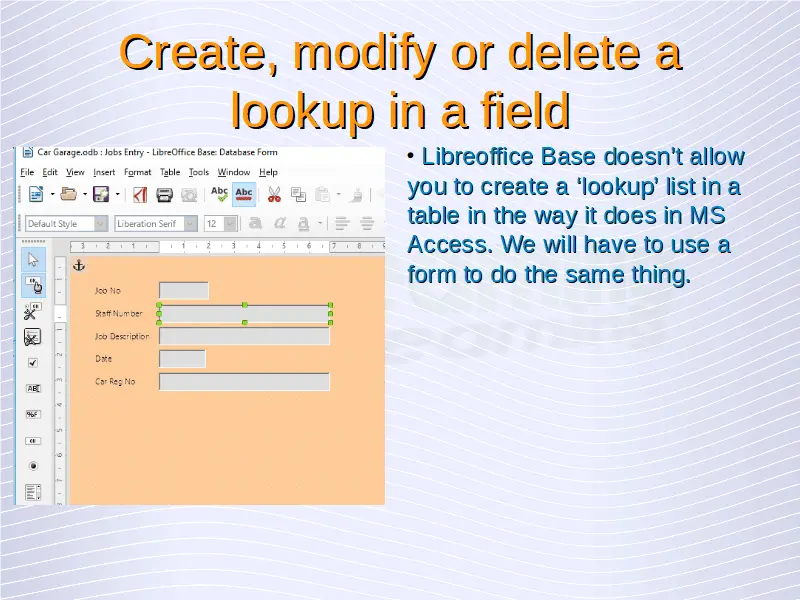The image size is (800, 600).
Task: Click the 'Car Reg No' label
Action: (x=115, y=382)
